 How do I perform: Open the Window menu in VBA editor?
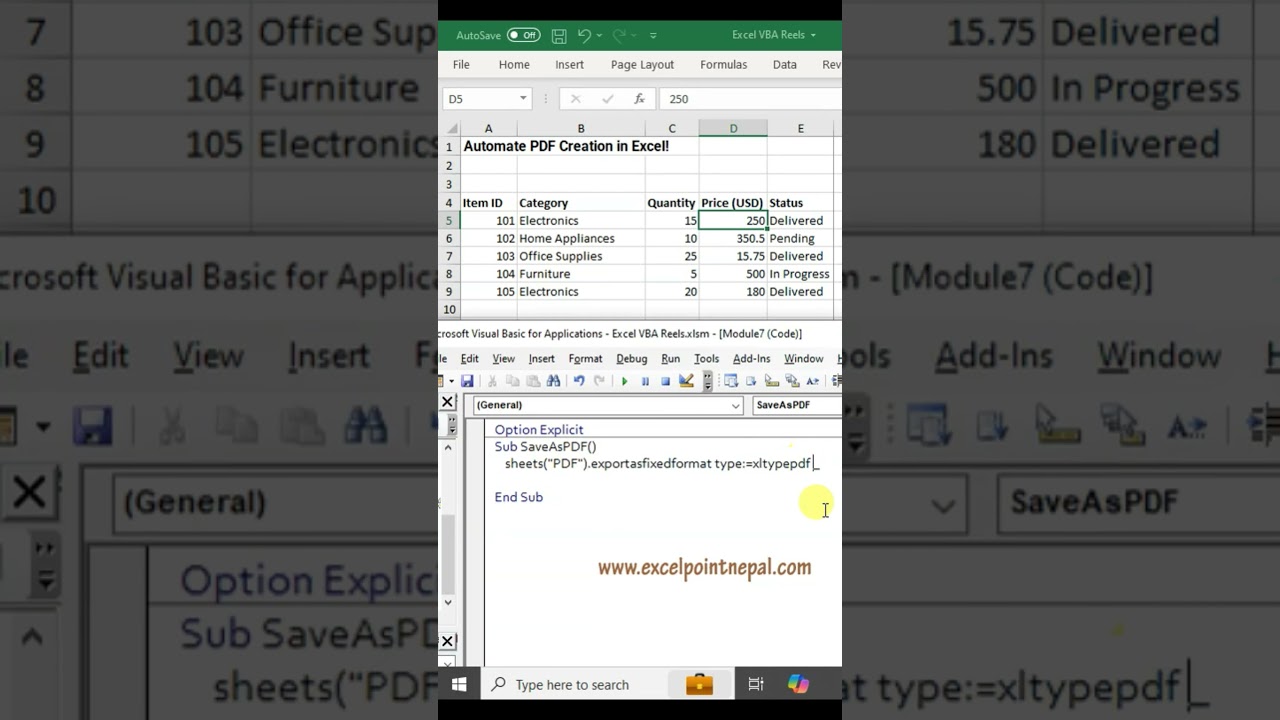(803, 358)
